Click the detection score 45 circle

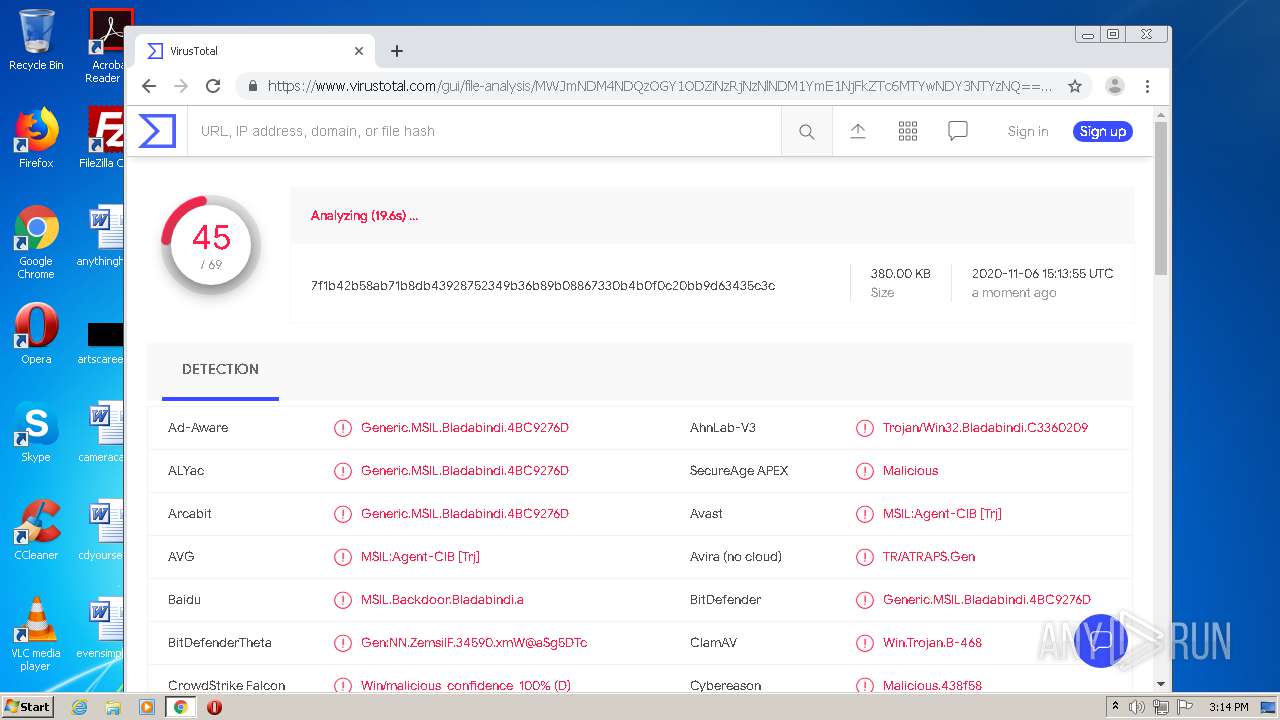tap(211, 245)
